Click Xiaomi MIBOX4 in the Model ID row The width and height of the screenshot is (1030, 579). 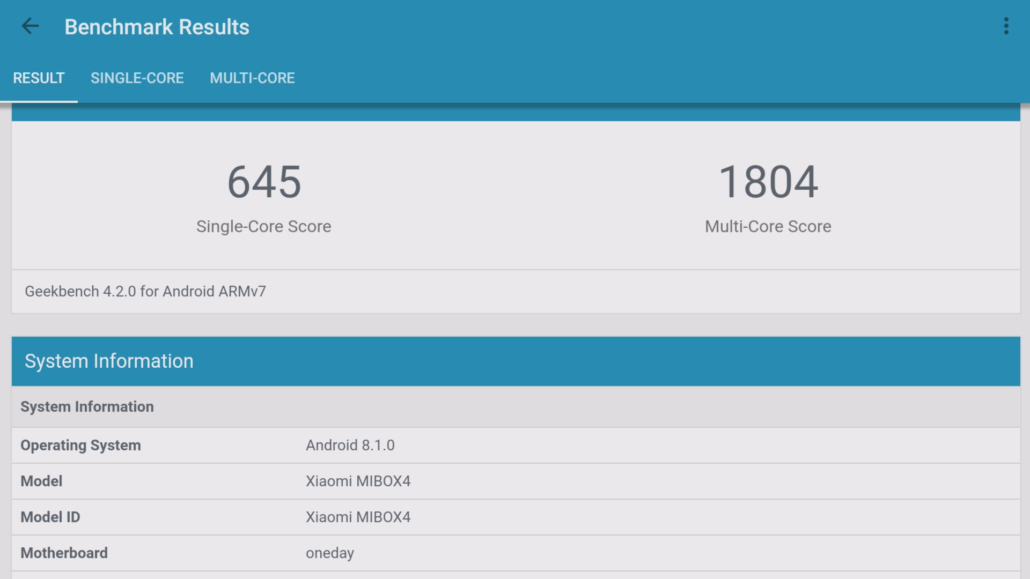tap(358, 517)
